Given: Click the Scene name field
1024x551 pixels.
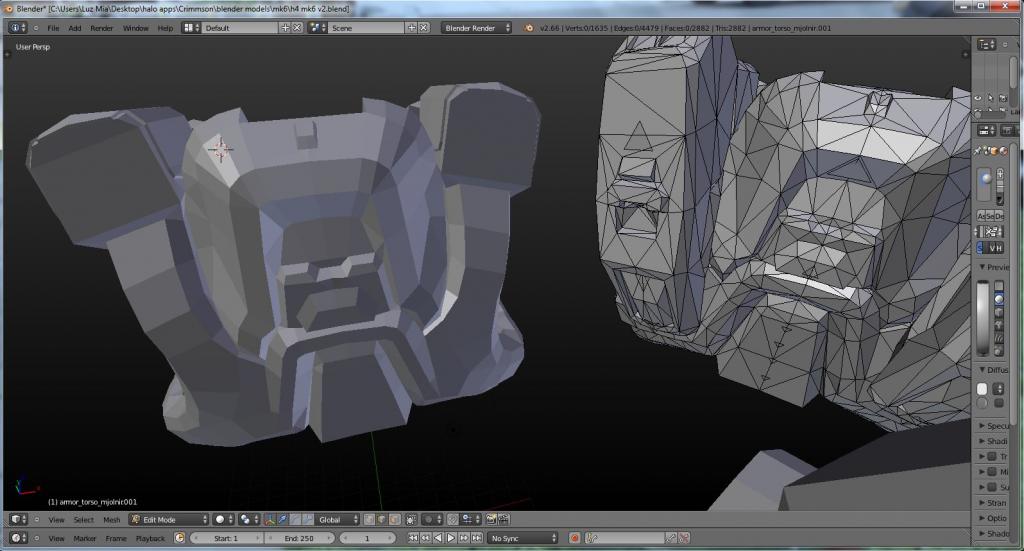Looking at the screenshot, I should click(x=366, y=28).
